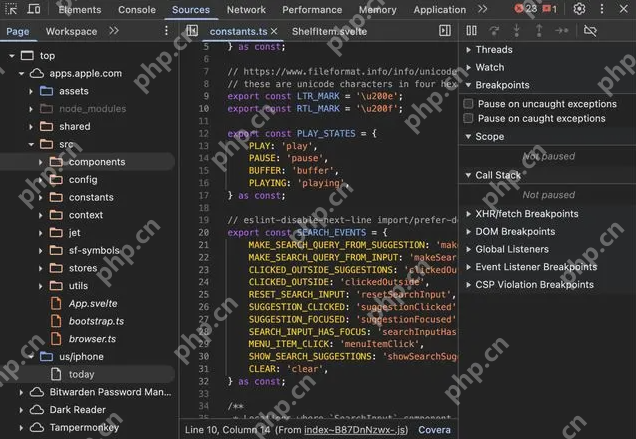This screenshot has height=439, width=636.
Task: Expand XHR/fetch Breakpoints section
Action: pyautogui.click(x=526, y=214)
